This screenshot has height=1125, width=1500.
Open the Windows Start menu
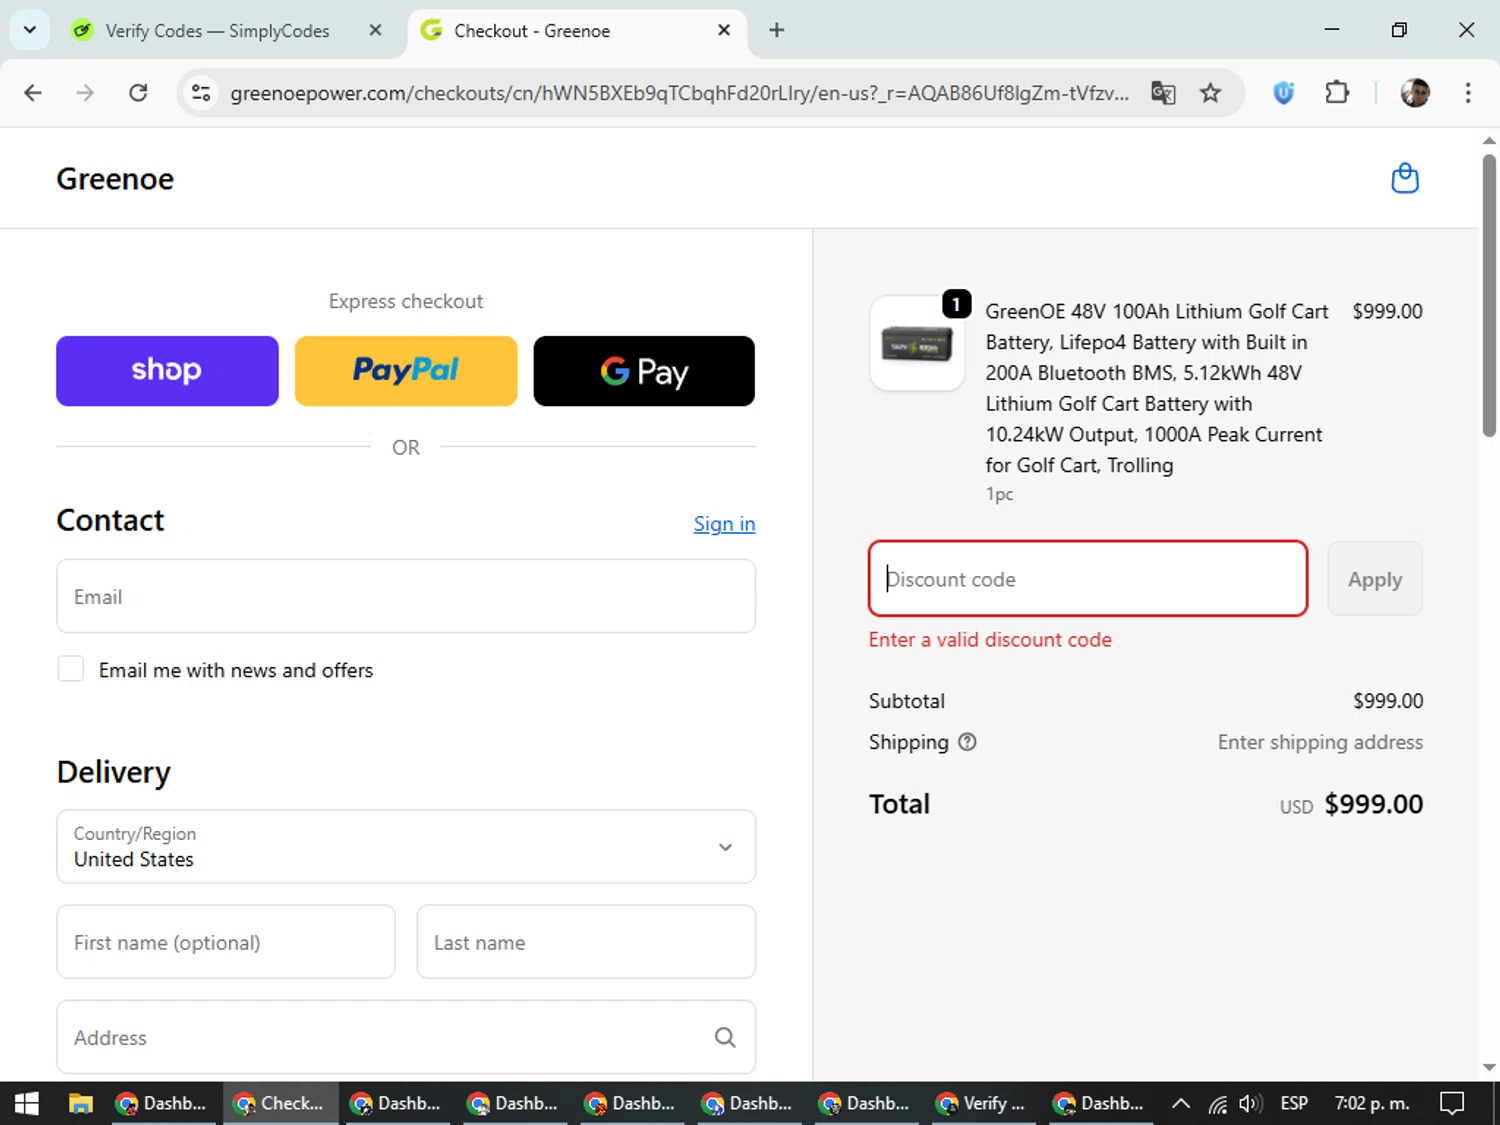pyautogui.click(x=27, y=1103)
